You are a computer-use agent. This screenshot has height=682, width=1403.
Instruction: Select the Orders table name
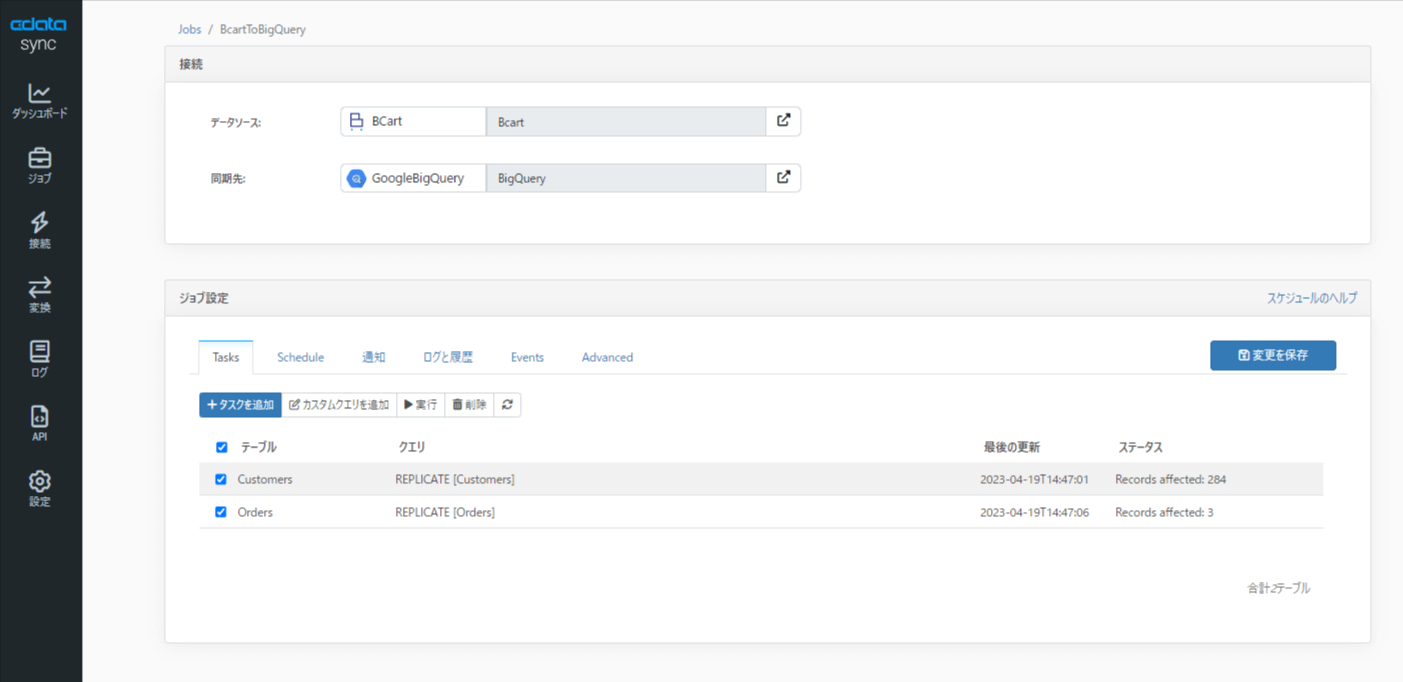(255, 512)
